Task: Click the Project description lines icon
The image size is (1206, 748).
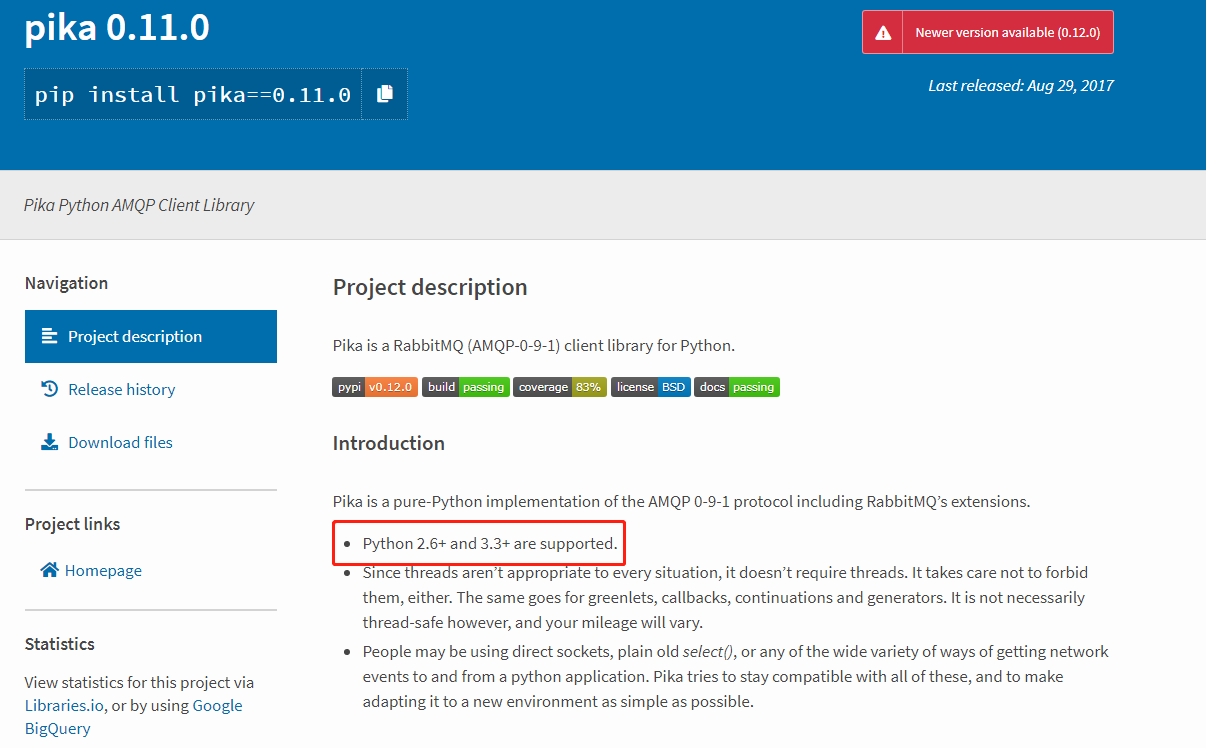Action: [49, 336]
